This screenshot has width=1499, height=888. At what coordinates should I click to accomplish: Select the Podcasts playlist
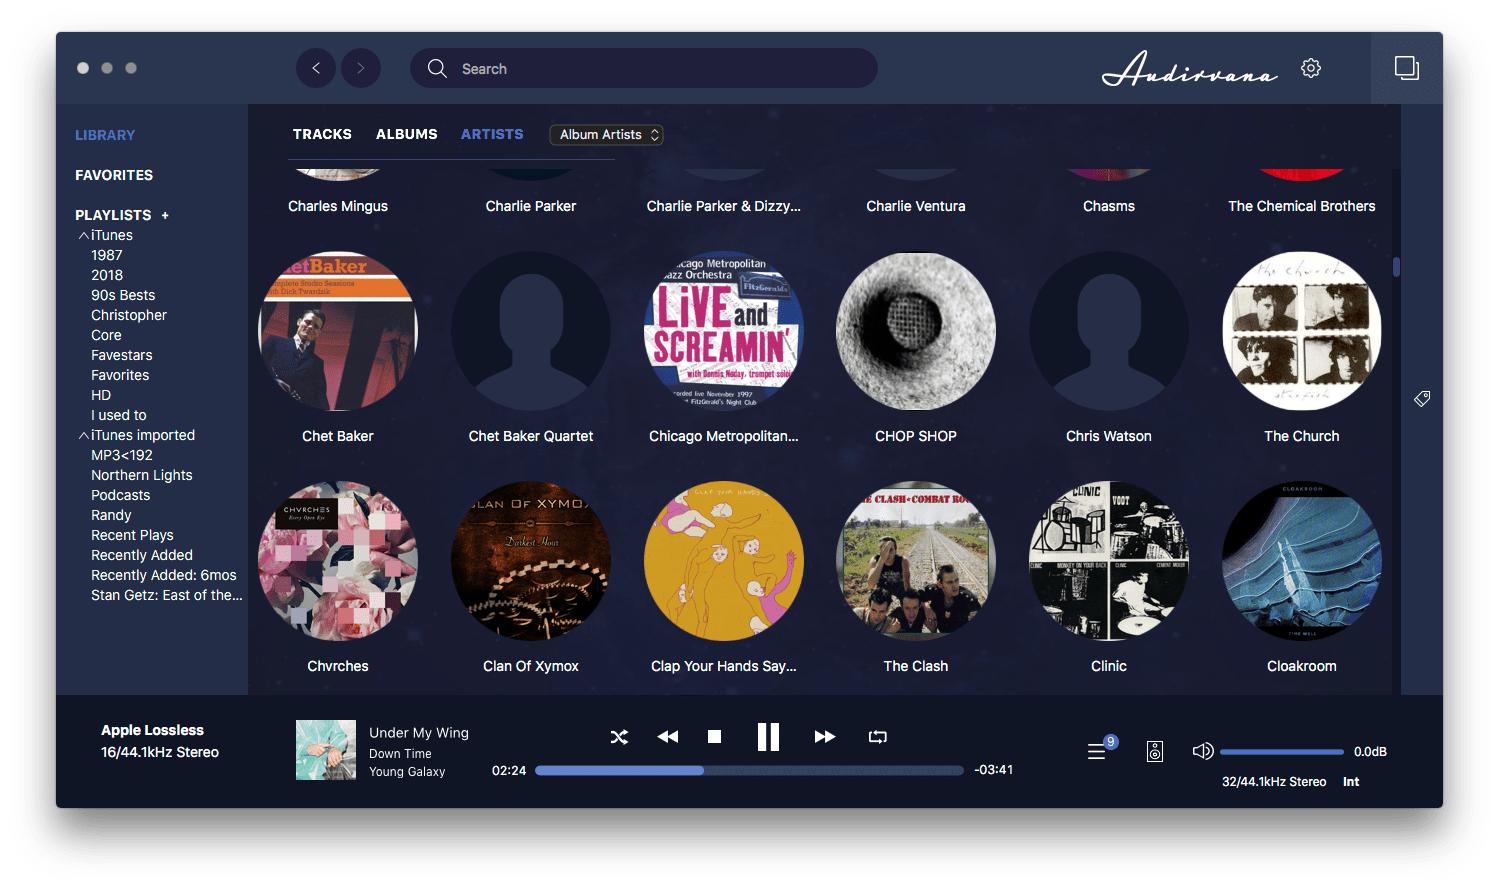tap(121, 495)
